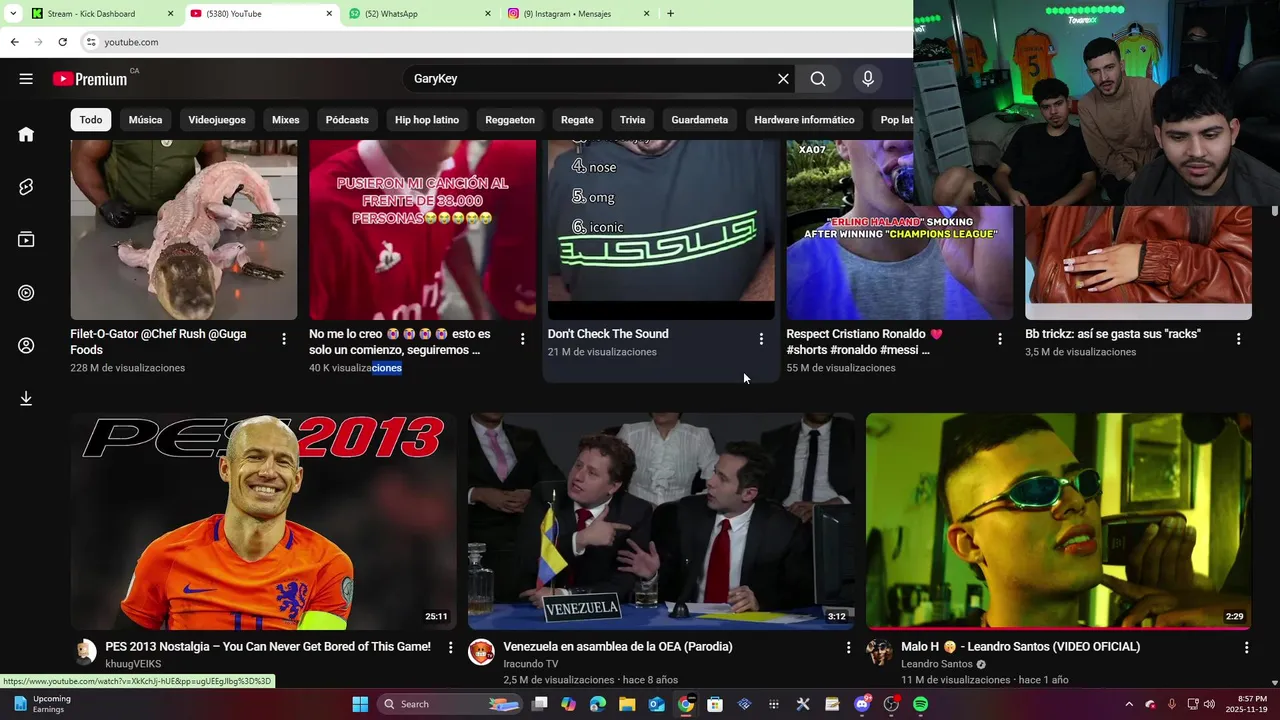Switch to Instagram Mensajes browser tab
This screenshot has height=720, width=1280.
(x=578, y=14)
